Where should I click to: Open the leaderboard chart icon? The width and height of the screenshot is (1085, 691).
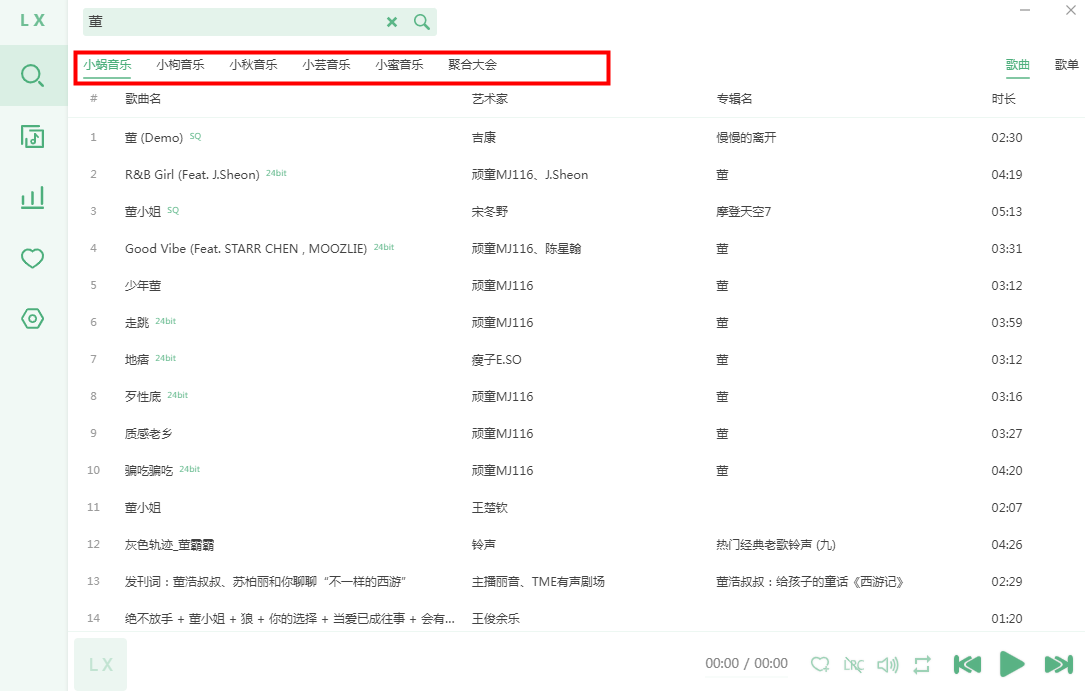tap(33, 197)
